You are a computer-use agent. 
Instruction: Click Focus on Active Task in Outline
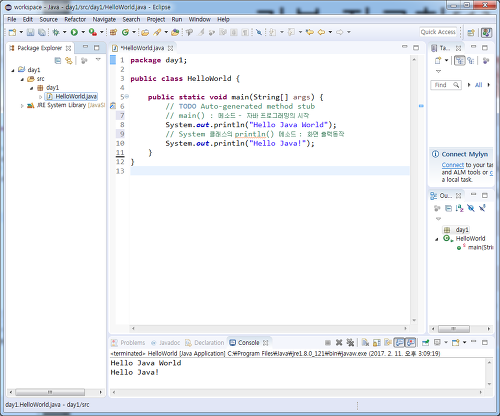click(x=437, y=208)
